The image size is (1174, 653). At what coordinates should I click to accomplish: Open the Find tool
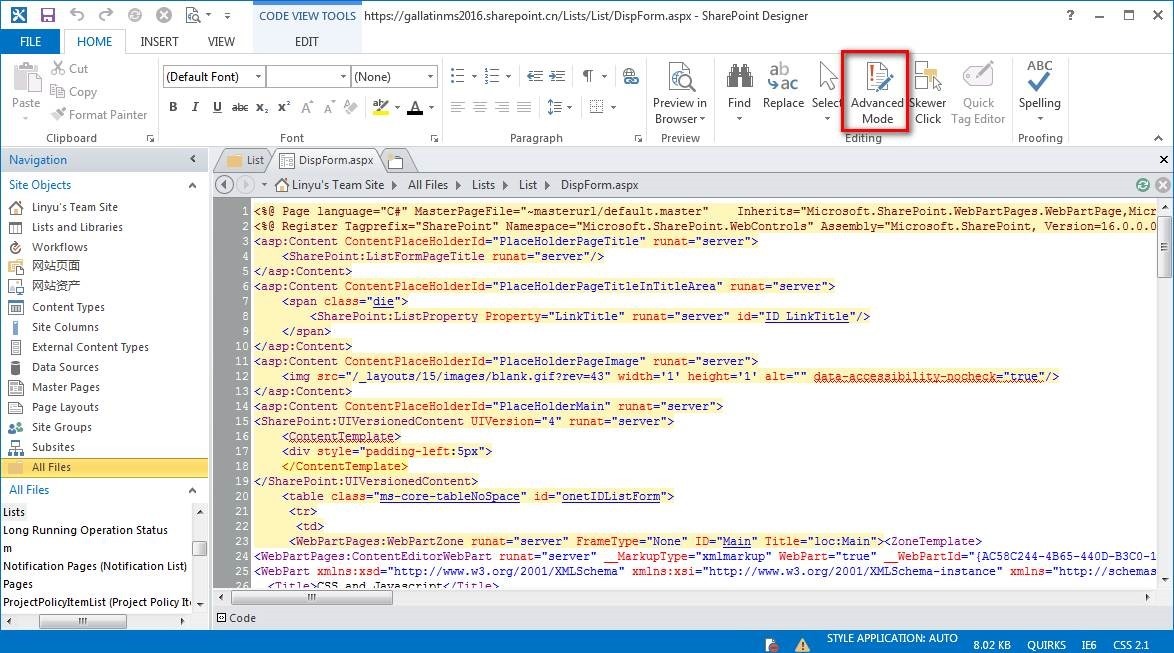coord(739,90)
